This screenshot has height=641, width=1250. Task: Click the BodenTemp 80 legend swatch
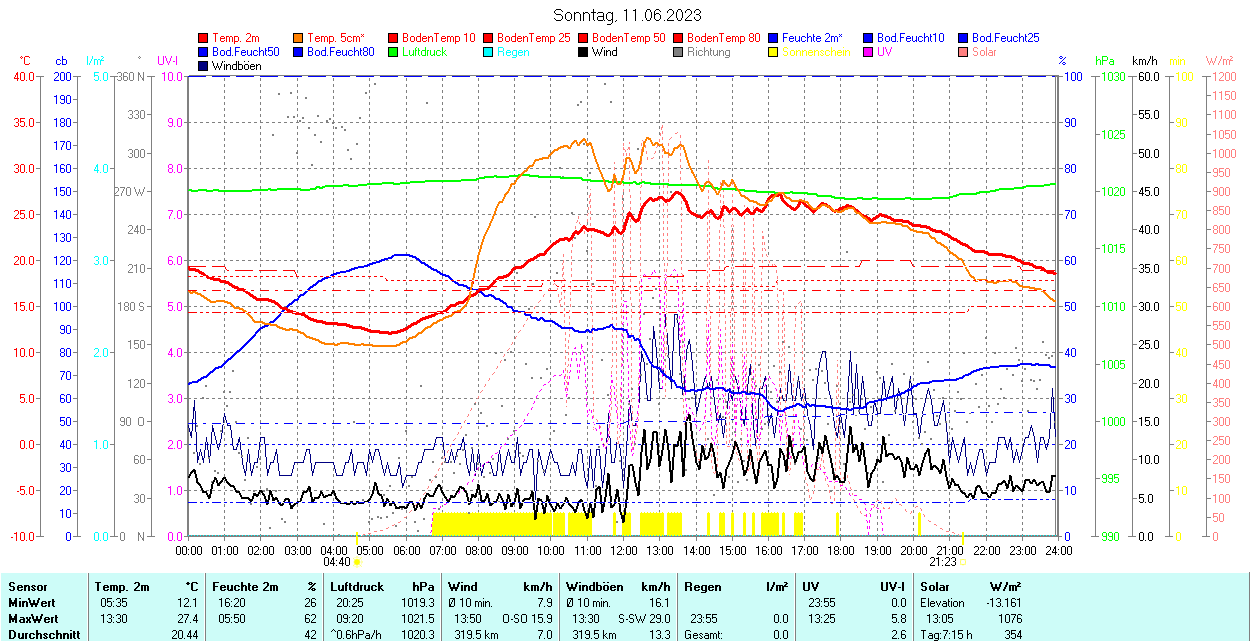[x=678, y=38]
